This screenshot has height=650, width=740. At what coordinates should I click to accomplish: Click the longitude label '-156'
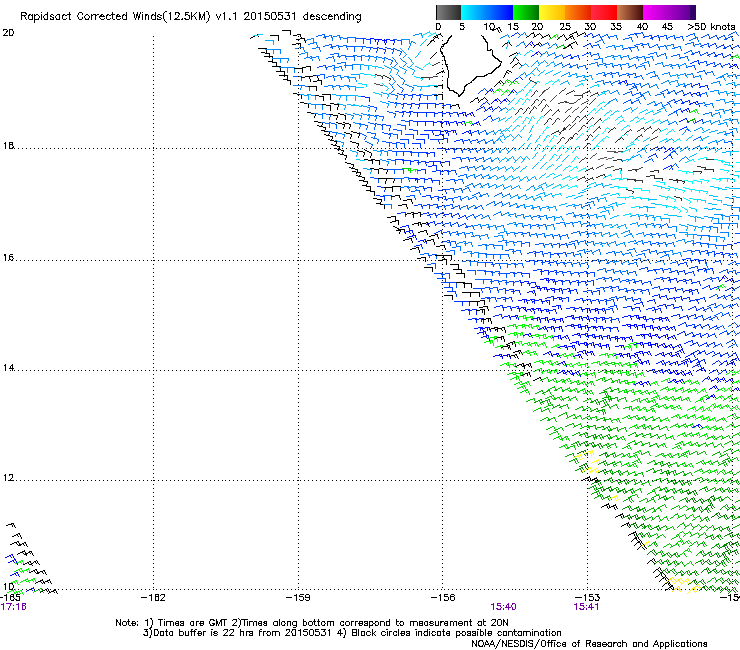click(x=443, y=598)
